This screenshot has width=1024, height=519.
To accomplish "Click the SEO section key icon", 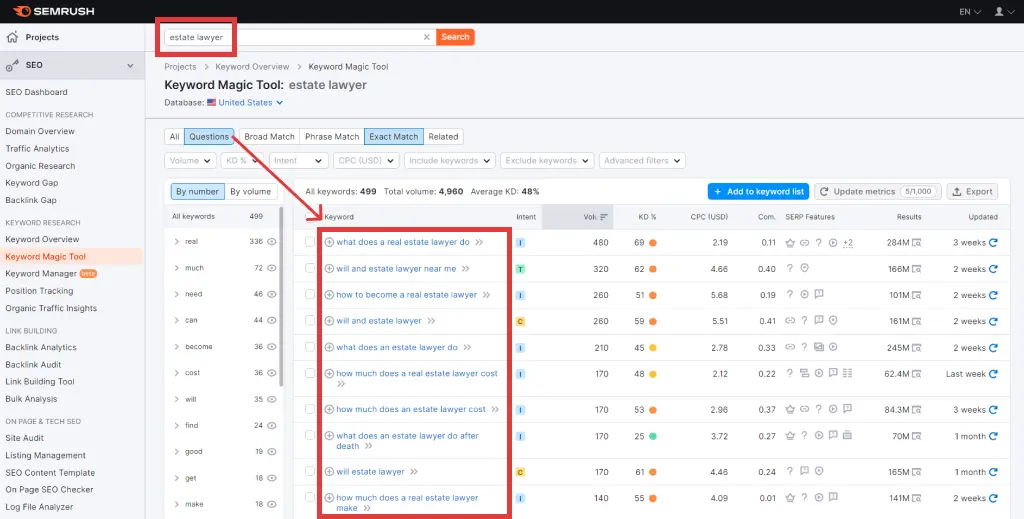I will (12, 65).
